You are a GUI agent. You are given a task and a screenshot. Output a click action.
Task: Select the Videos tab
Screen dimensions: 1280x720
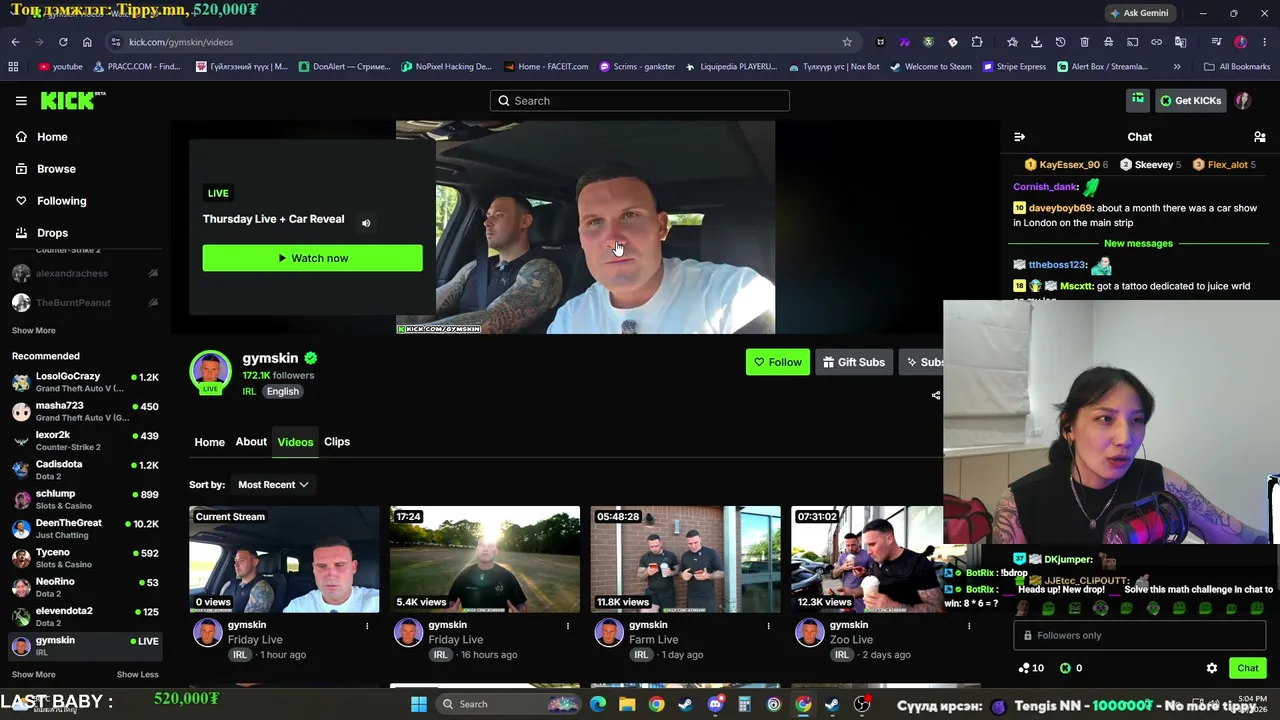pyautogui.click(x=295, y=442)
